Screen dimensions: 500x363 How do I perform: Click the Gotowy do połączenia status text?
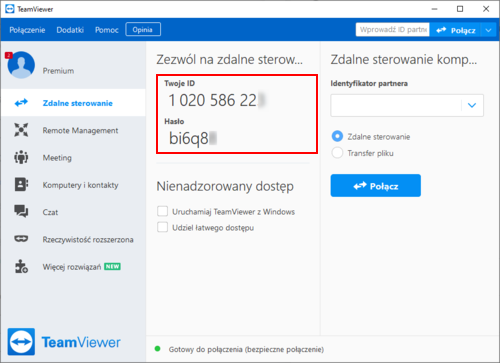tap(246, 349)
